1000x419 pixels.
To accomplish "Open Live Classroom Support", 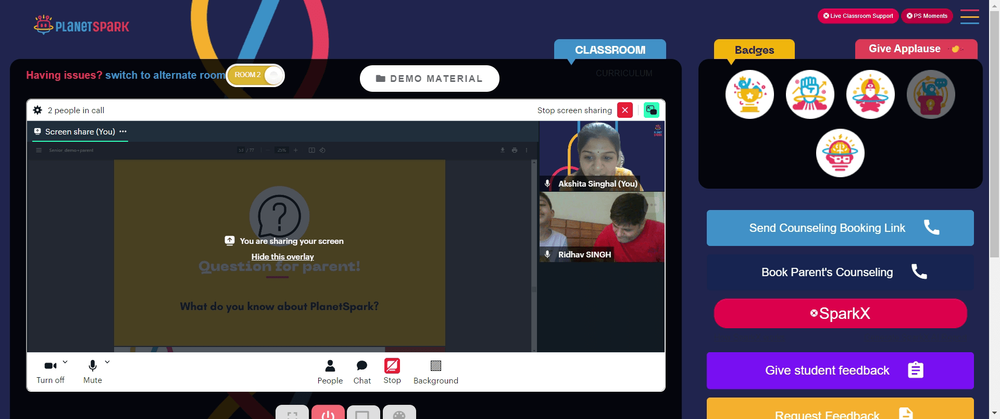I will [x=858, y=16].
